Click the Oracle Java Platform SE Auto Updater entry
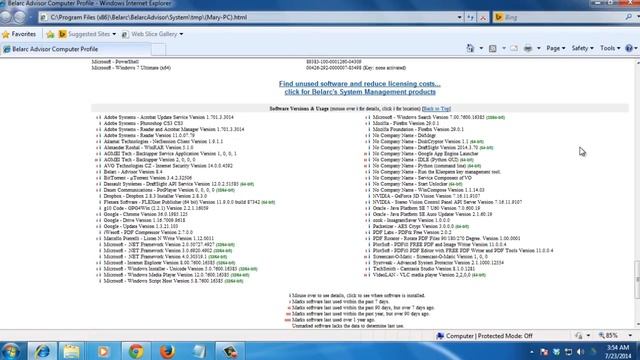Screen dimensions: 640x360 tap(432, 214)
